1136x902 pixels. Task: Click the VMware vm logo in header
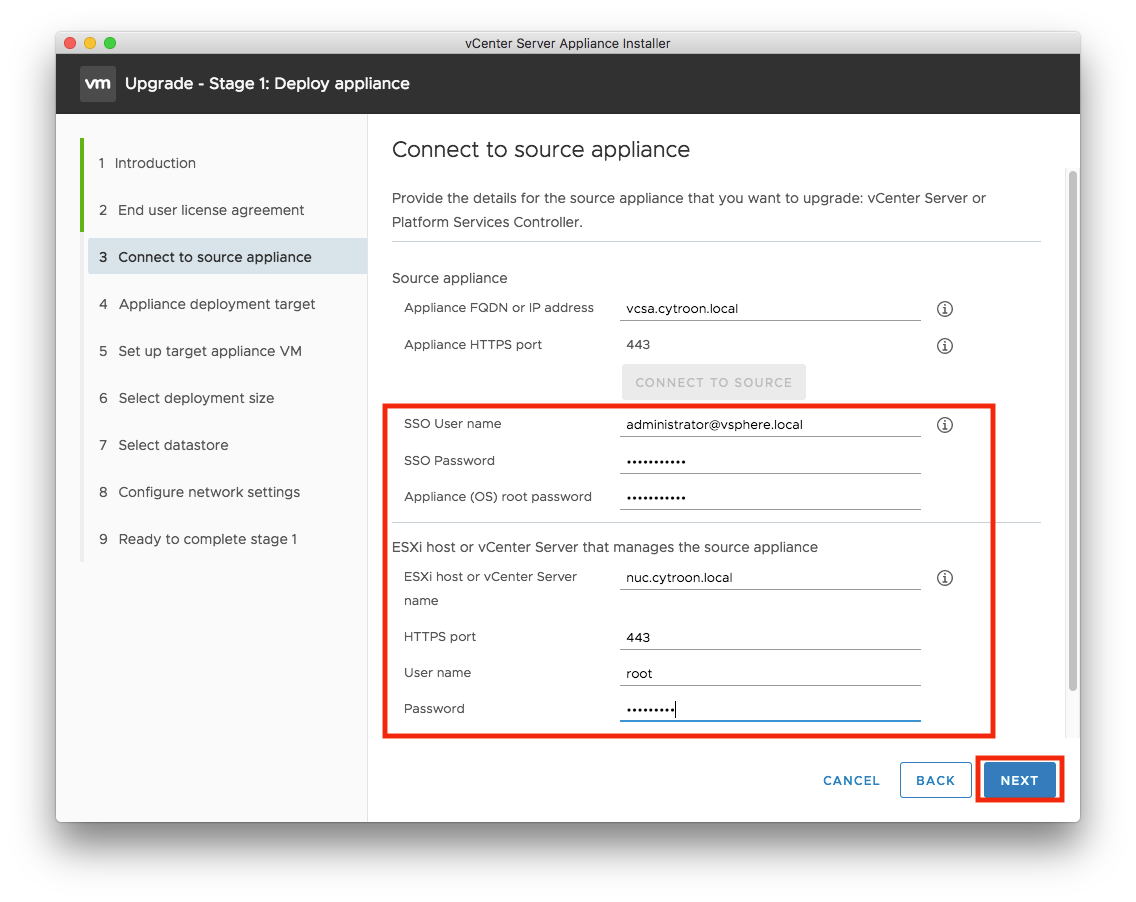pos(98,83)
